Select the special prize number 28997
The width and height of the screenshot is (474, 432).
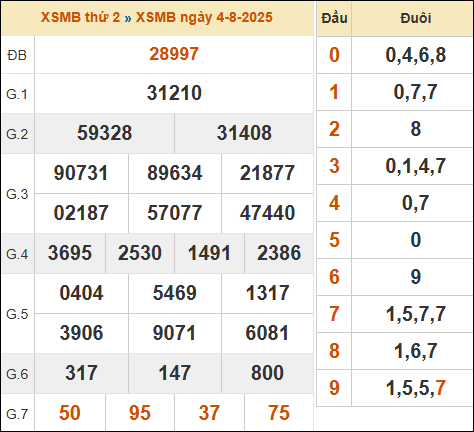pos(174,54)
